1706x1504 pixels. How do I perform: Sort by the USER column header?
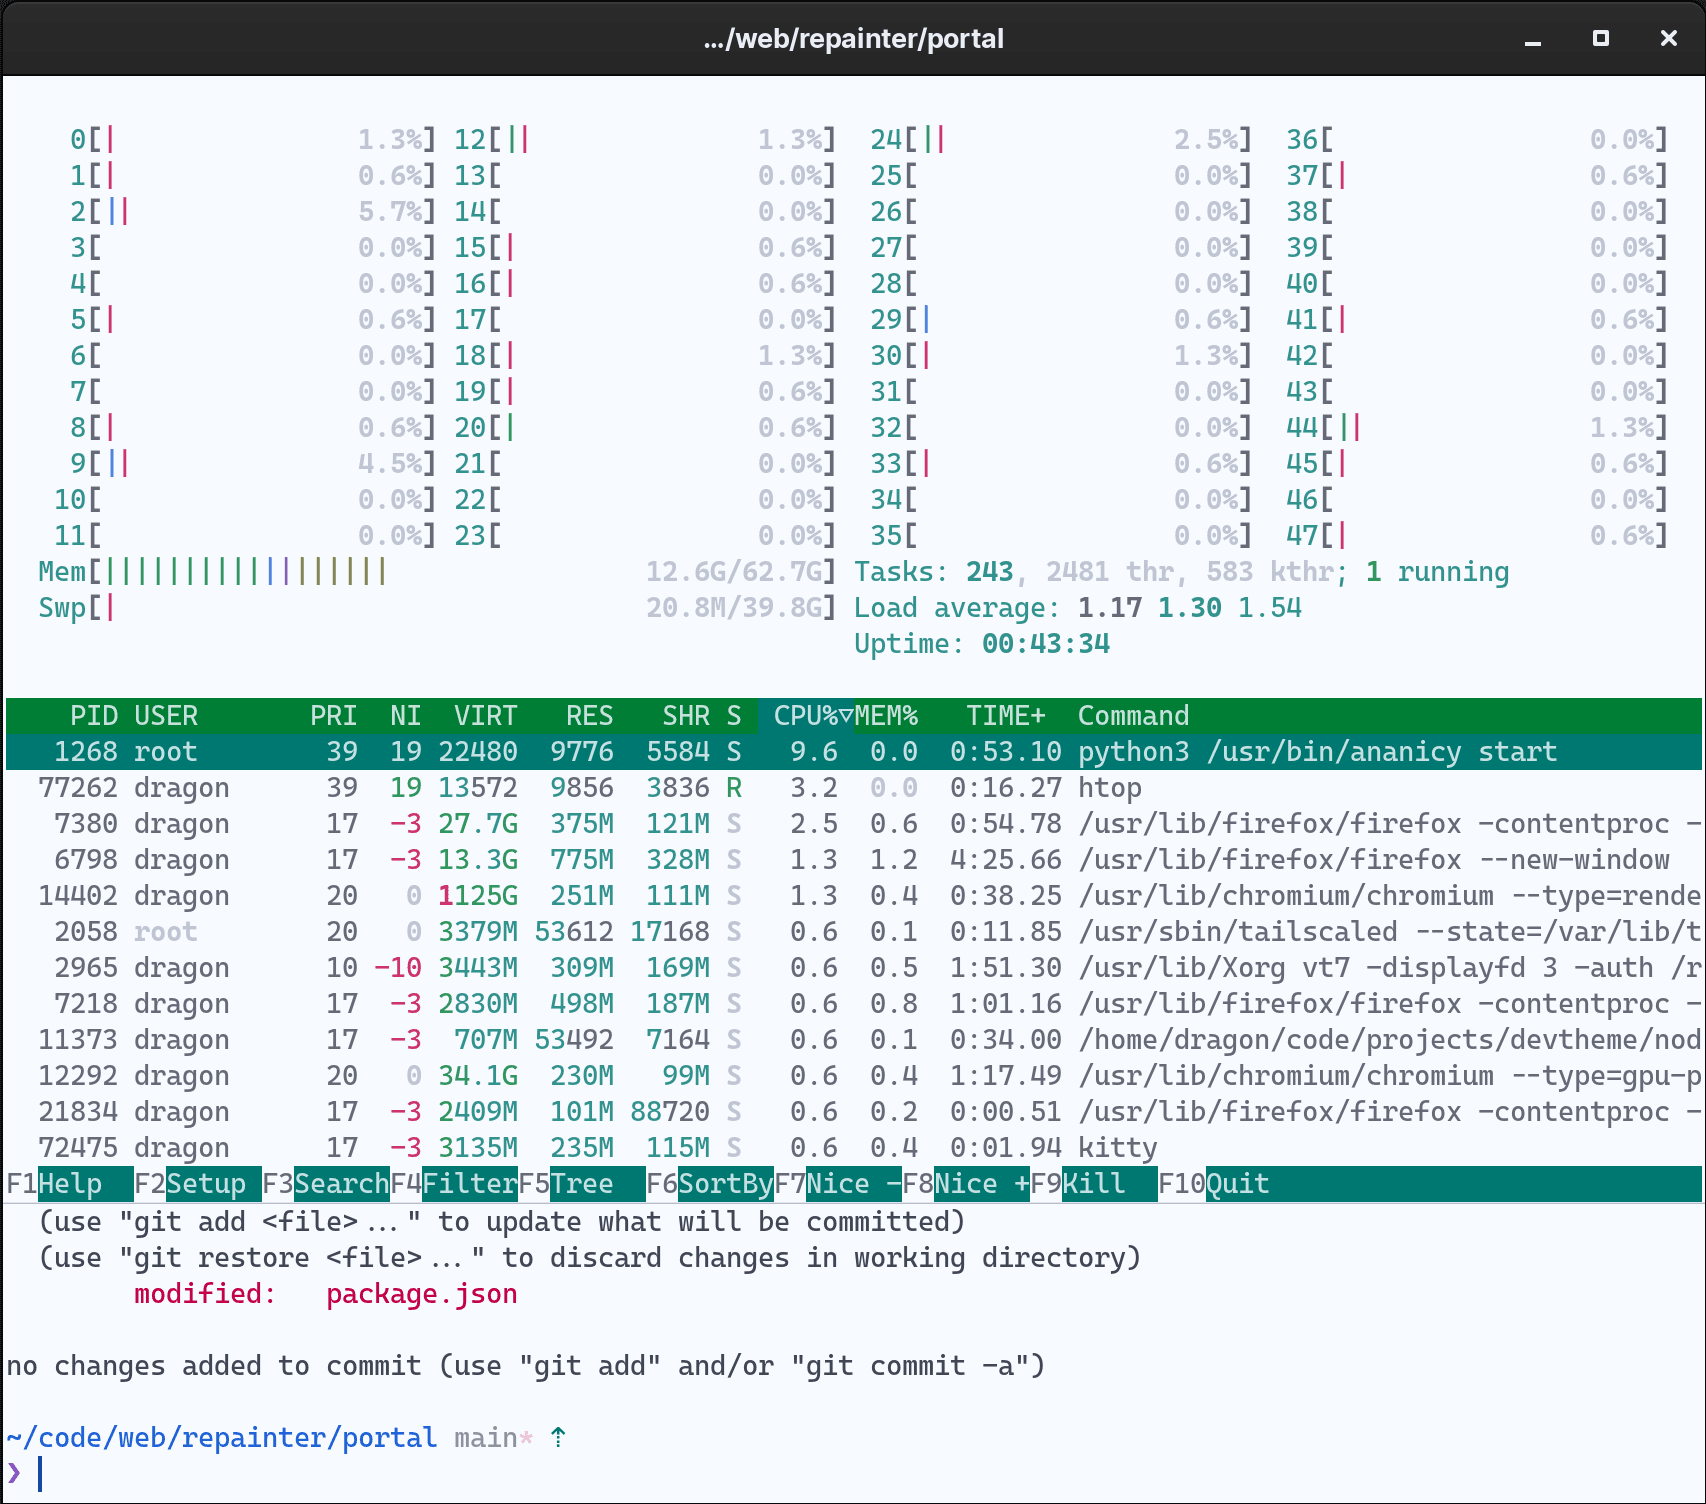pyautogui.click(x=166, y=716)
